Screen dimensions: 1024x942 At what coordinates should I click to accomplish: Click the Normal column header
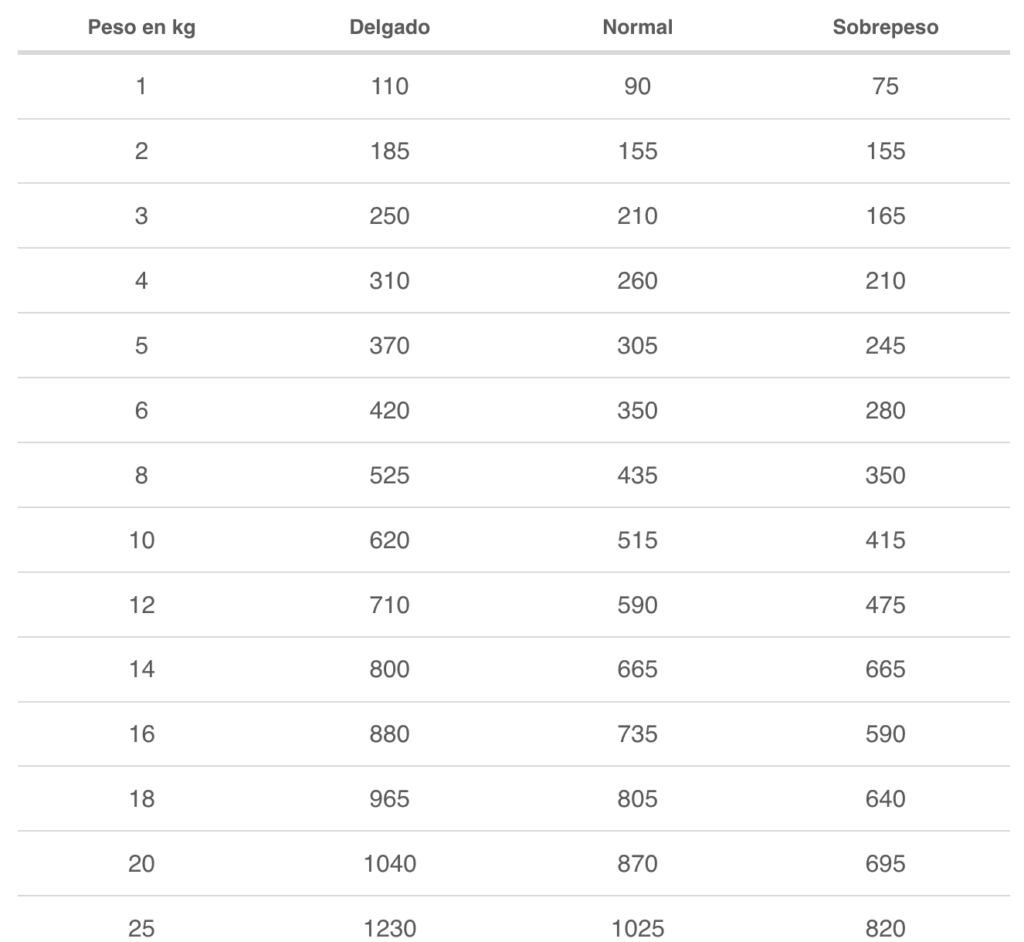(637, 27)
